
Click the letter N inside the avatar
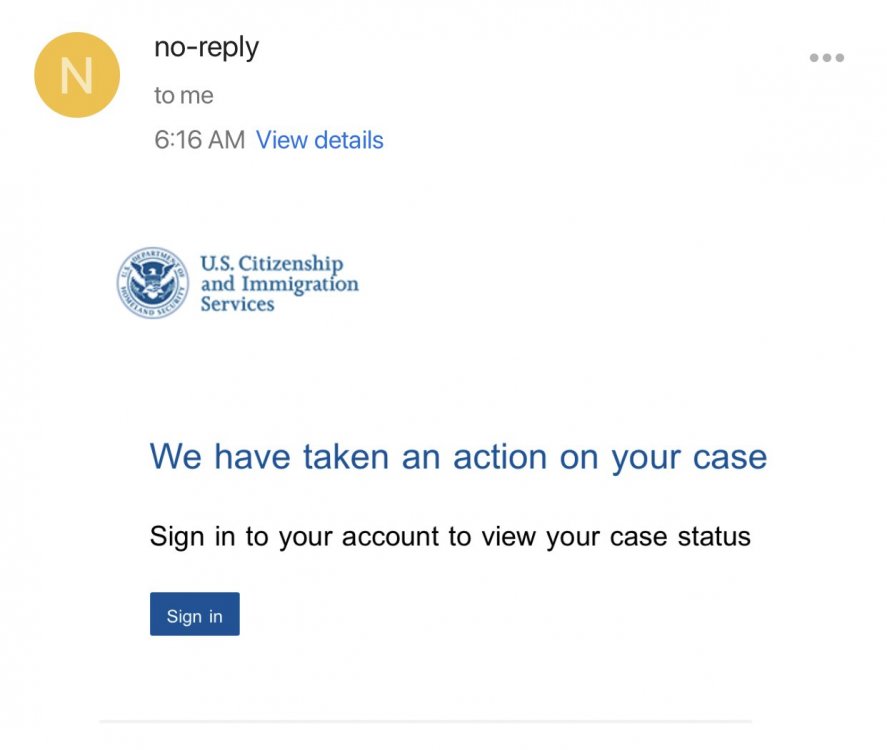coord(77,76)
